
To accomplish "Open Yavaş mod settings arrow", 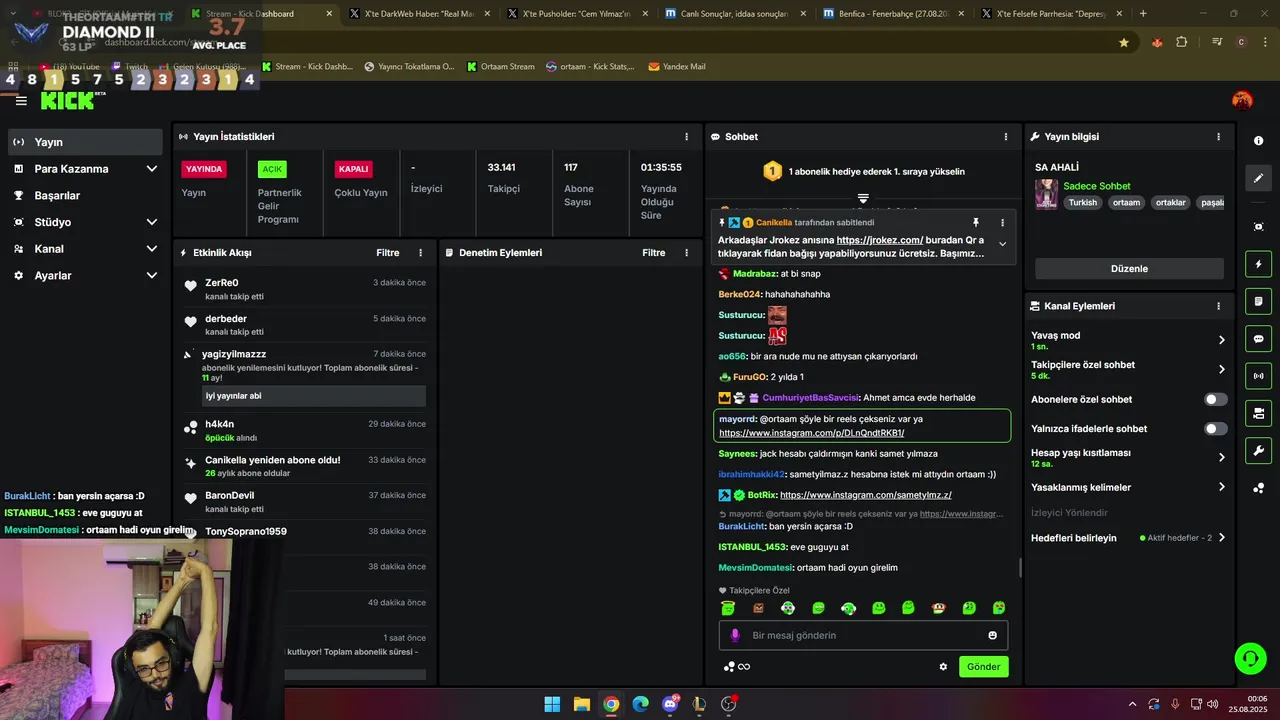I will 1221,340.
